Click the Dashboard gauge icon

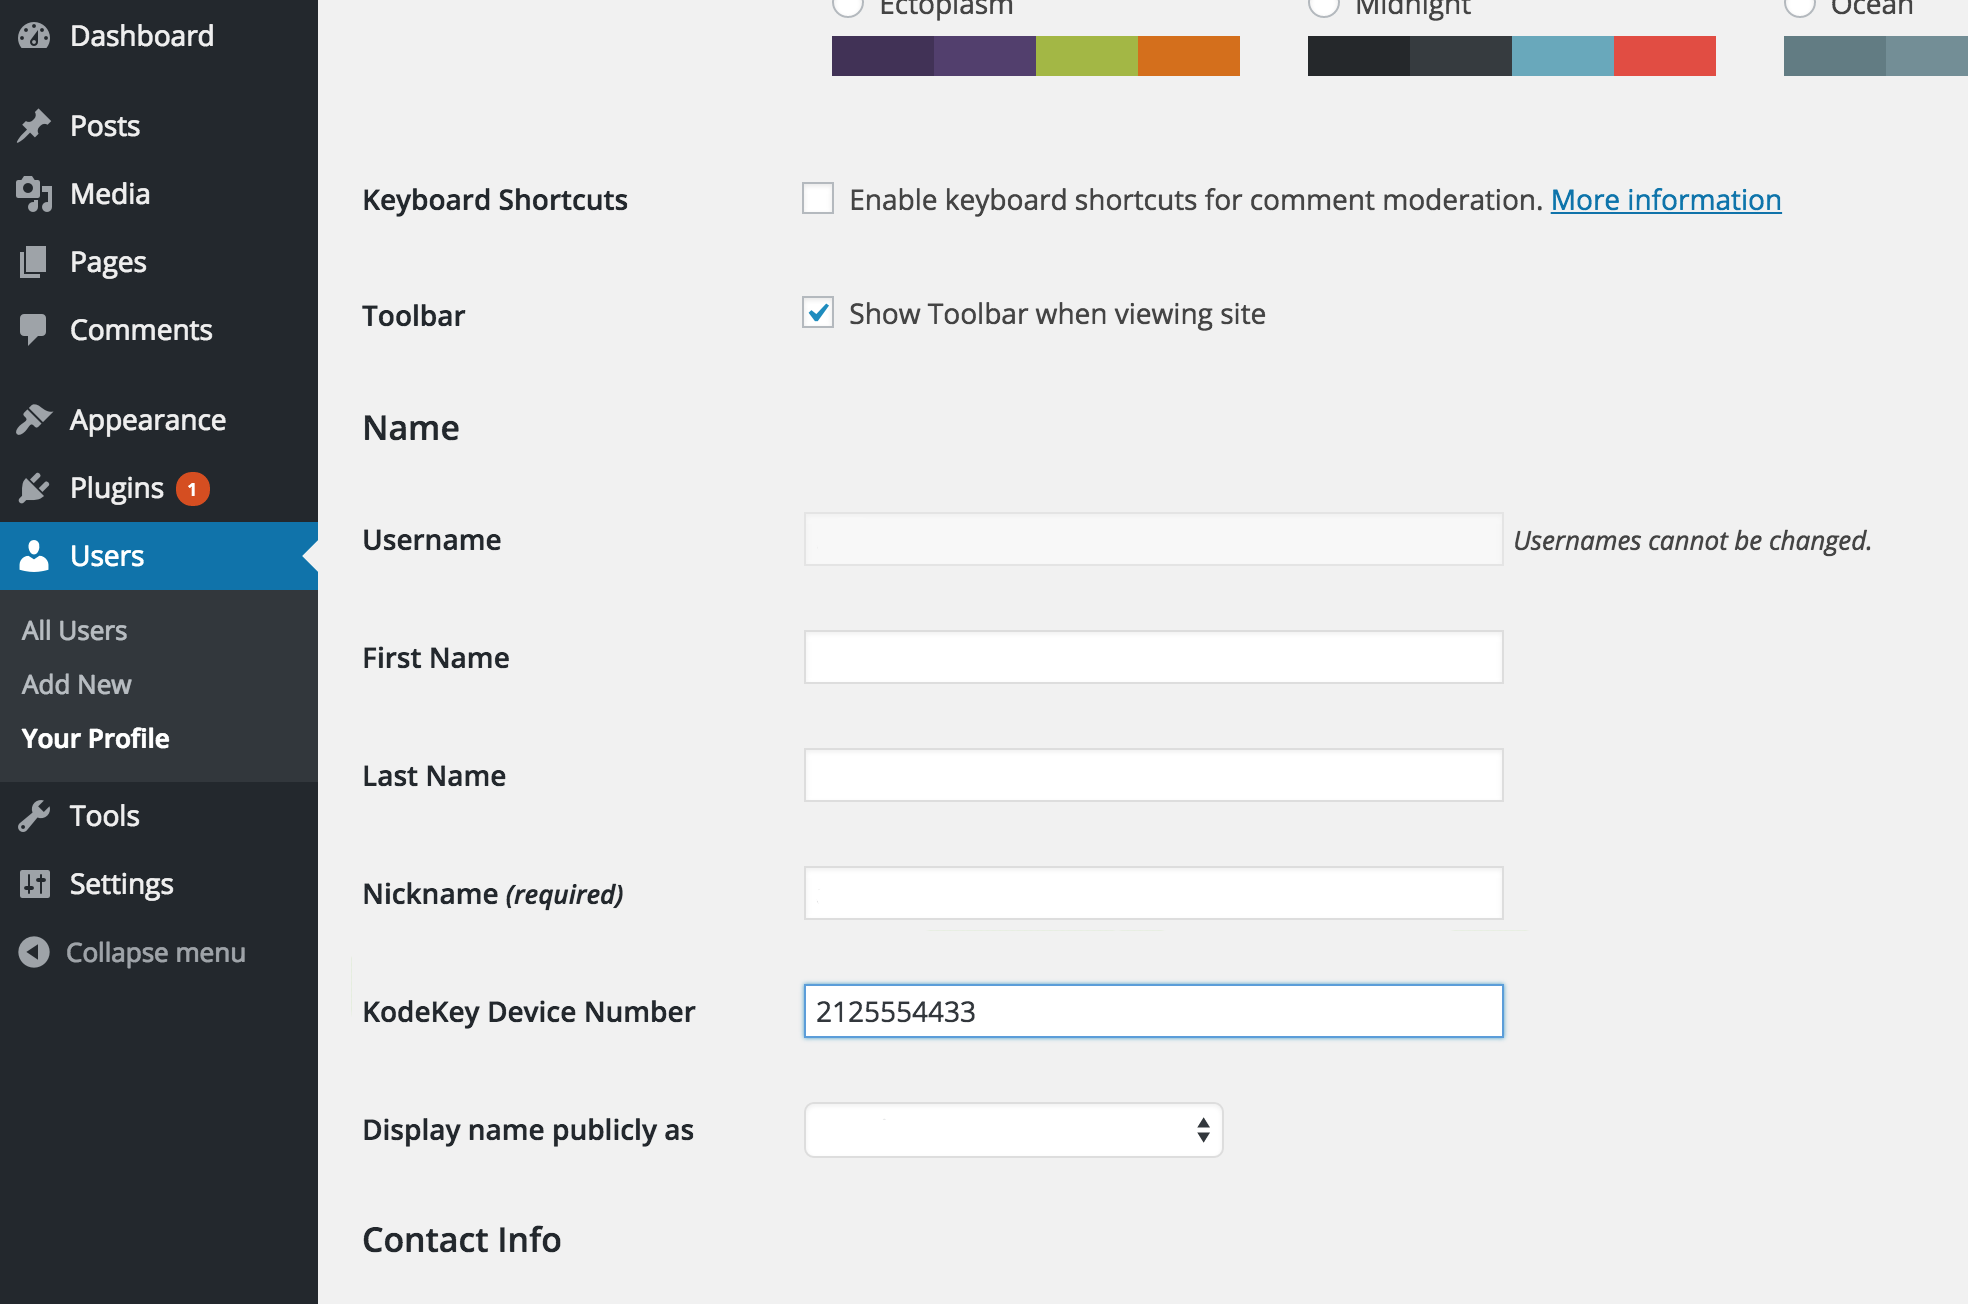tap(34, 36)
